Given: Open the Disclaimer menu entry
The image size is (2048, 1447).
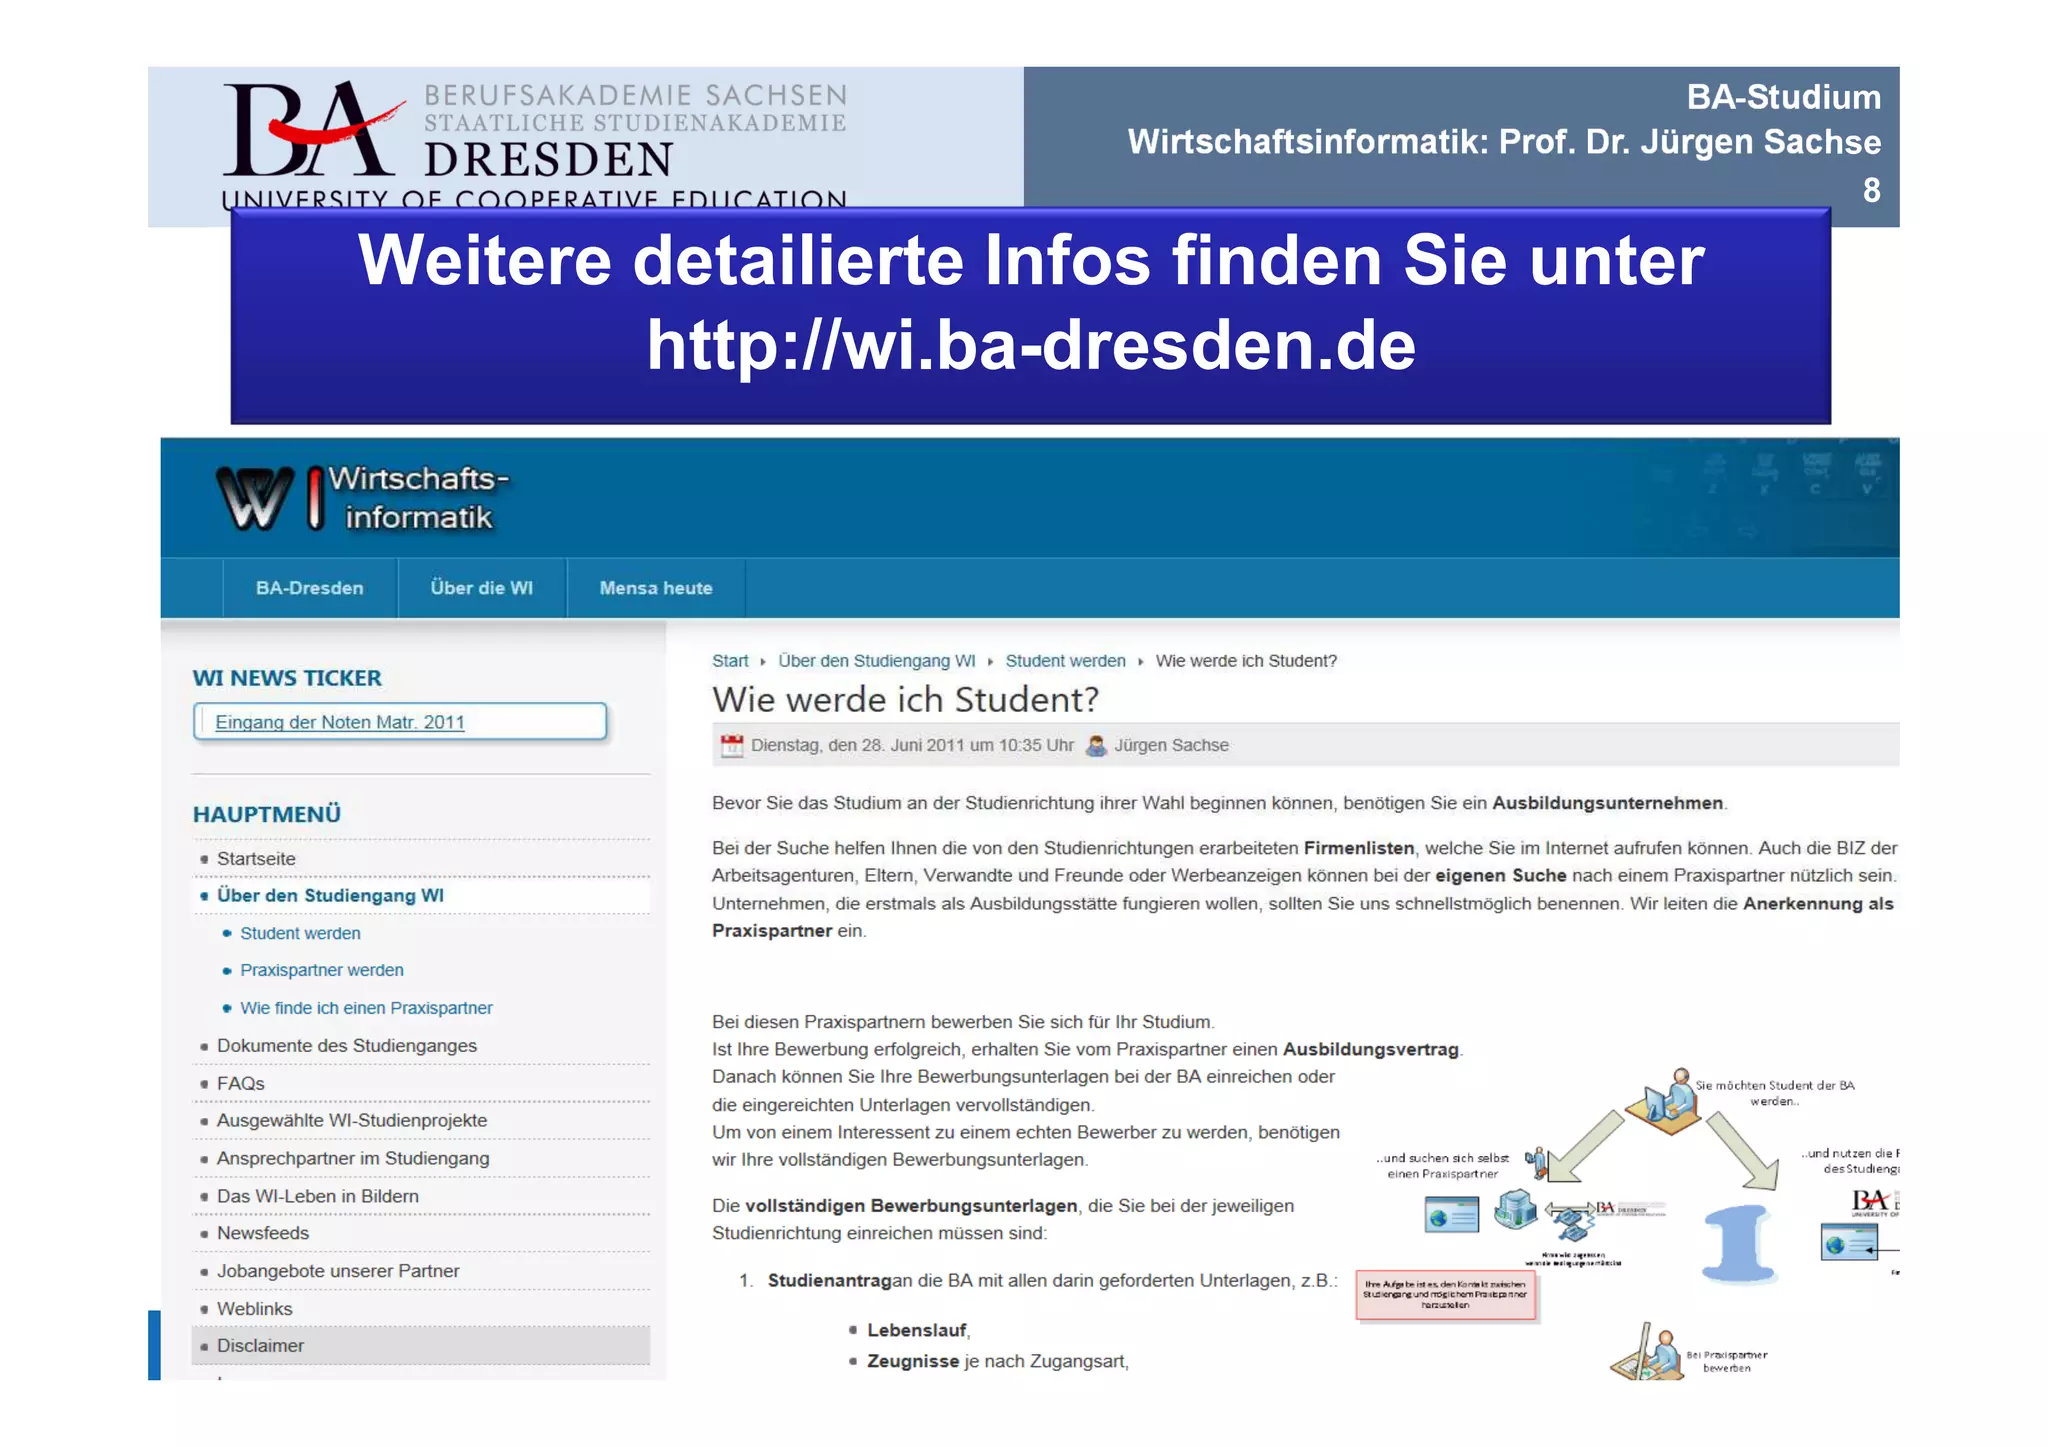Looking at the screenshot, I should coord(260,1347).
